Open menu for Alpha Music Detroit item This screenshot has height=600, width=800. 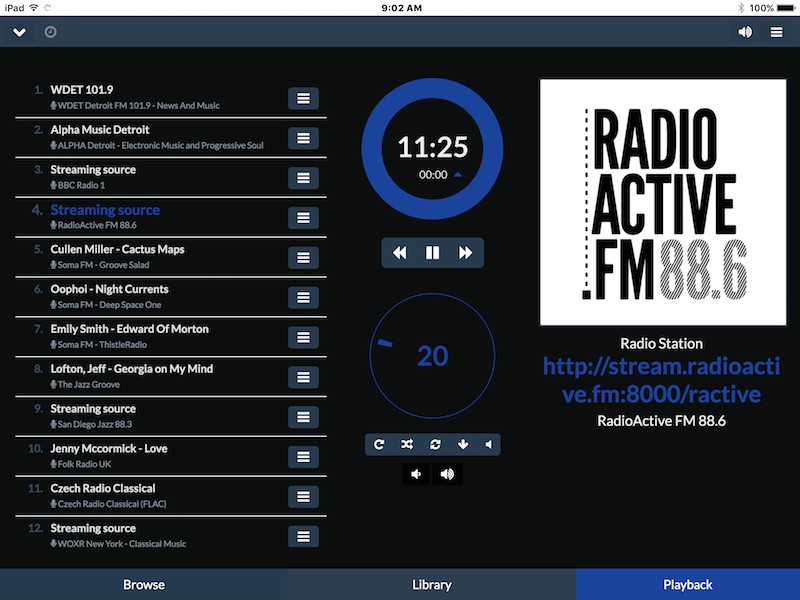(x=303, y=138)
